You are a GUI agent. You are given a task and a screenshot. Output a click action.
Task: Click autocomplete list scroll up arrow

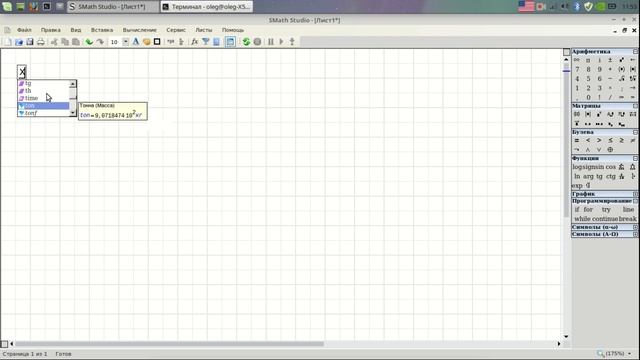73,84
